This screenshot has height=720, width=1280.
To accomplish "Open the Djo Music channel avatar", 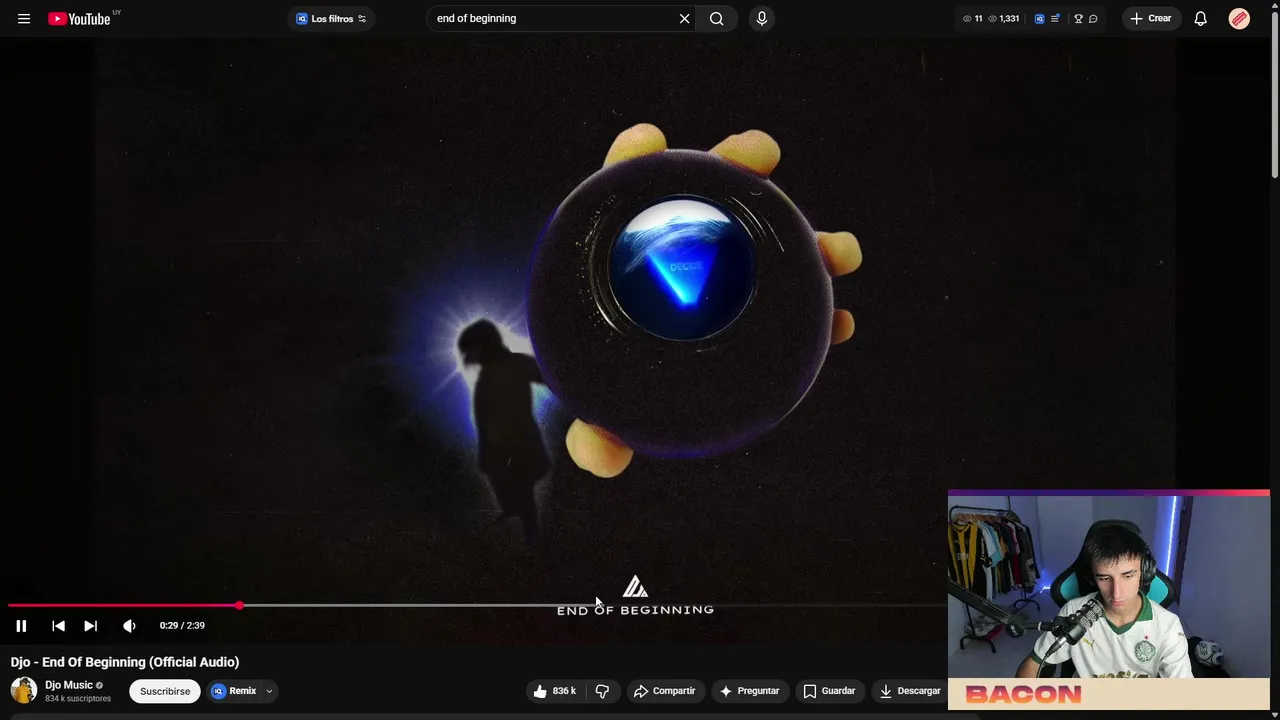I will 24,690.
